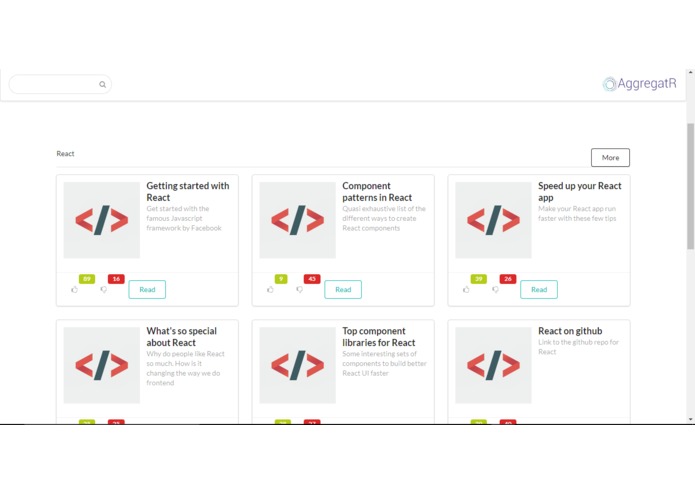
Task: Dislike the Component patterns in React article
Action: 300,290
